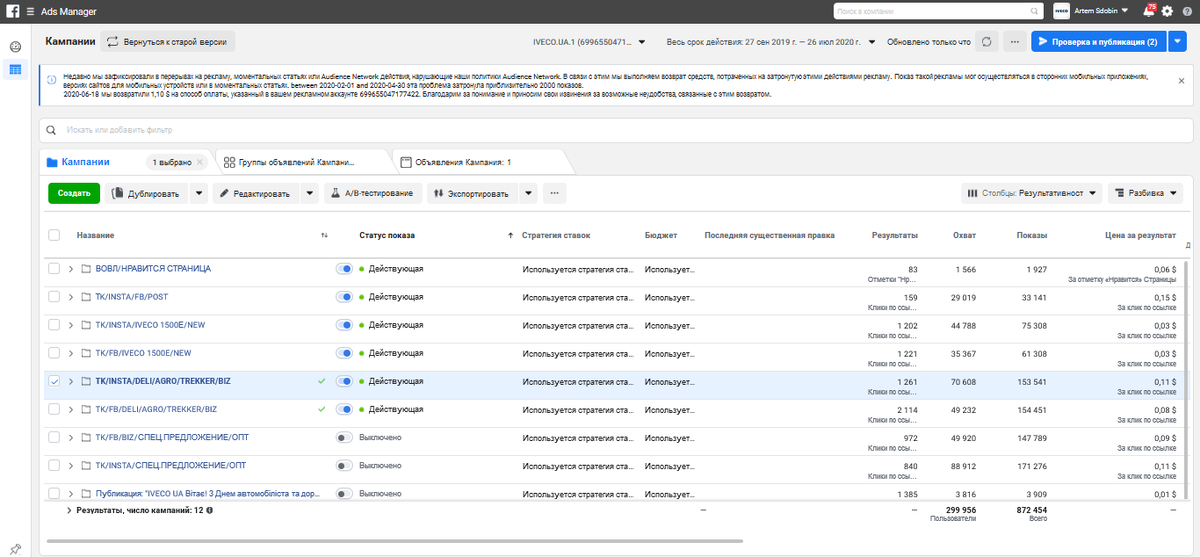1200x557 pixels.
Task: Click the A/B-тестирование button
Action: tap(373, 193)
